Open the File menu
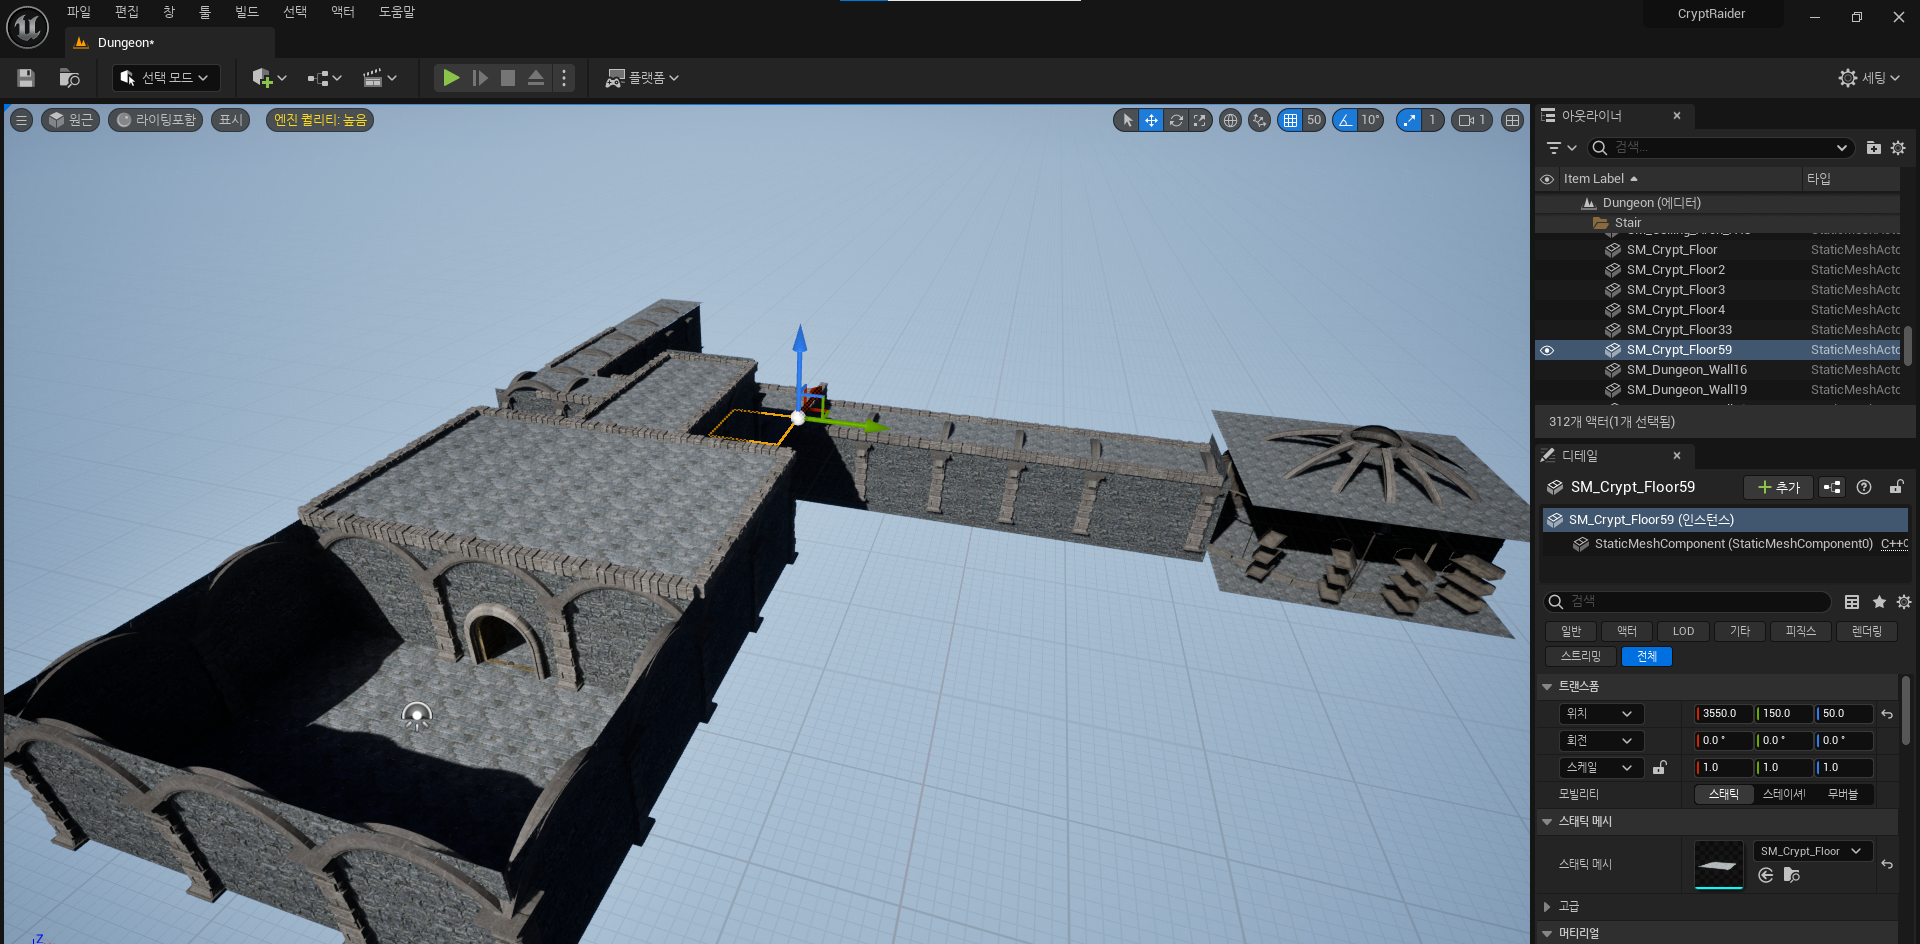Image resolution: width=1920 pixels, height=944 pixels. [79, 12]
